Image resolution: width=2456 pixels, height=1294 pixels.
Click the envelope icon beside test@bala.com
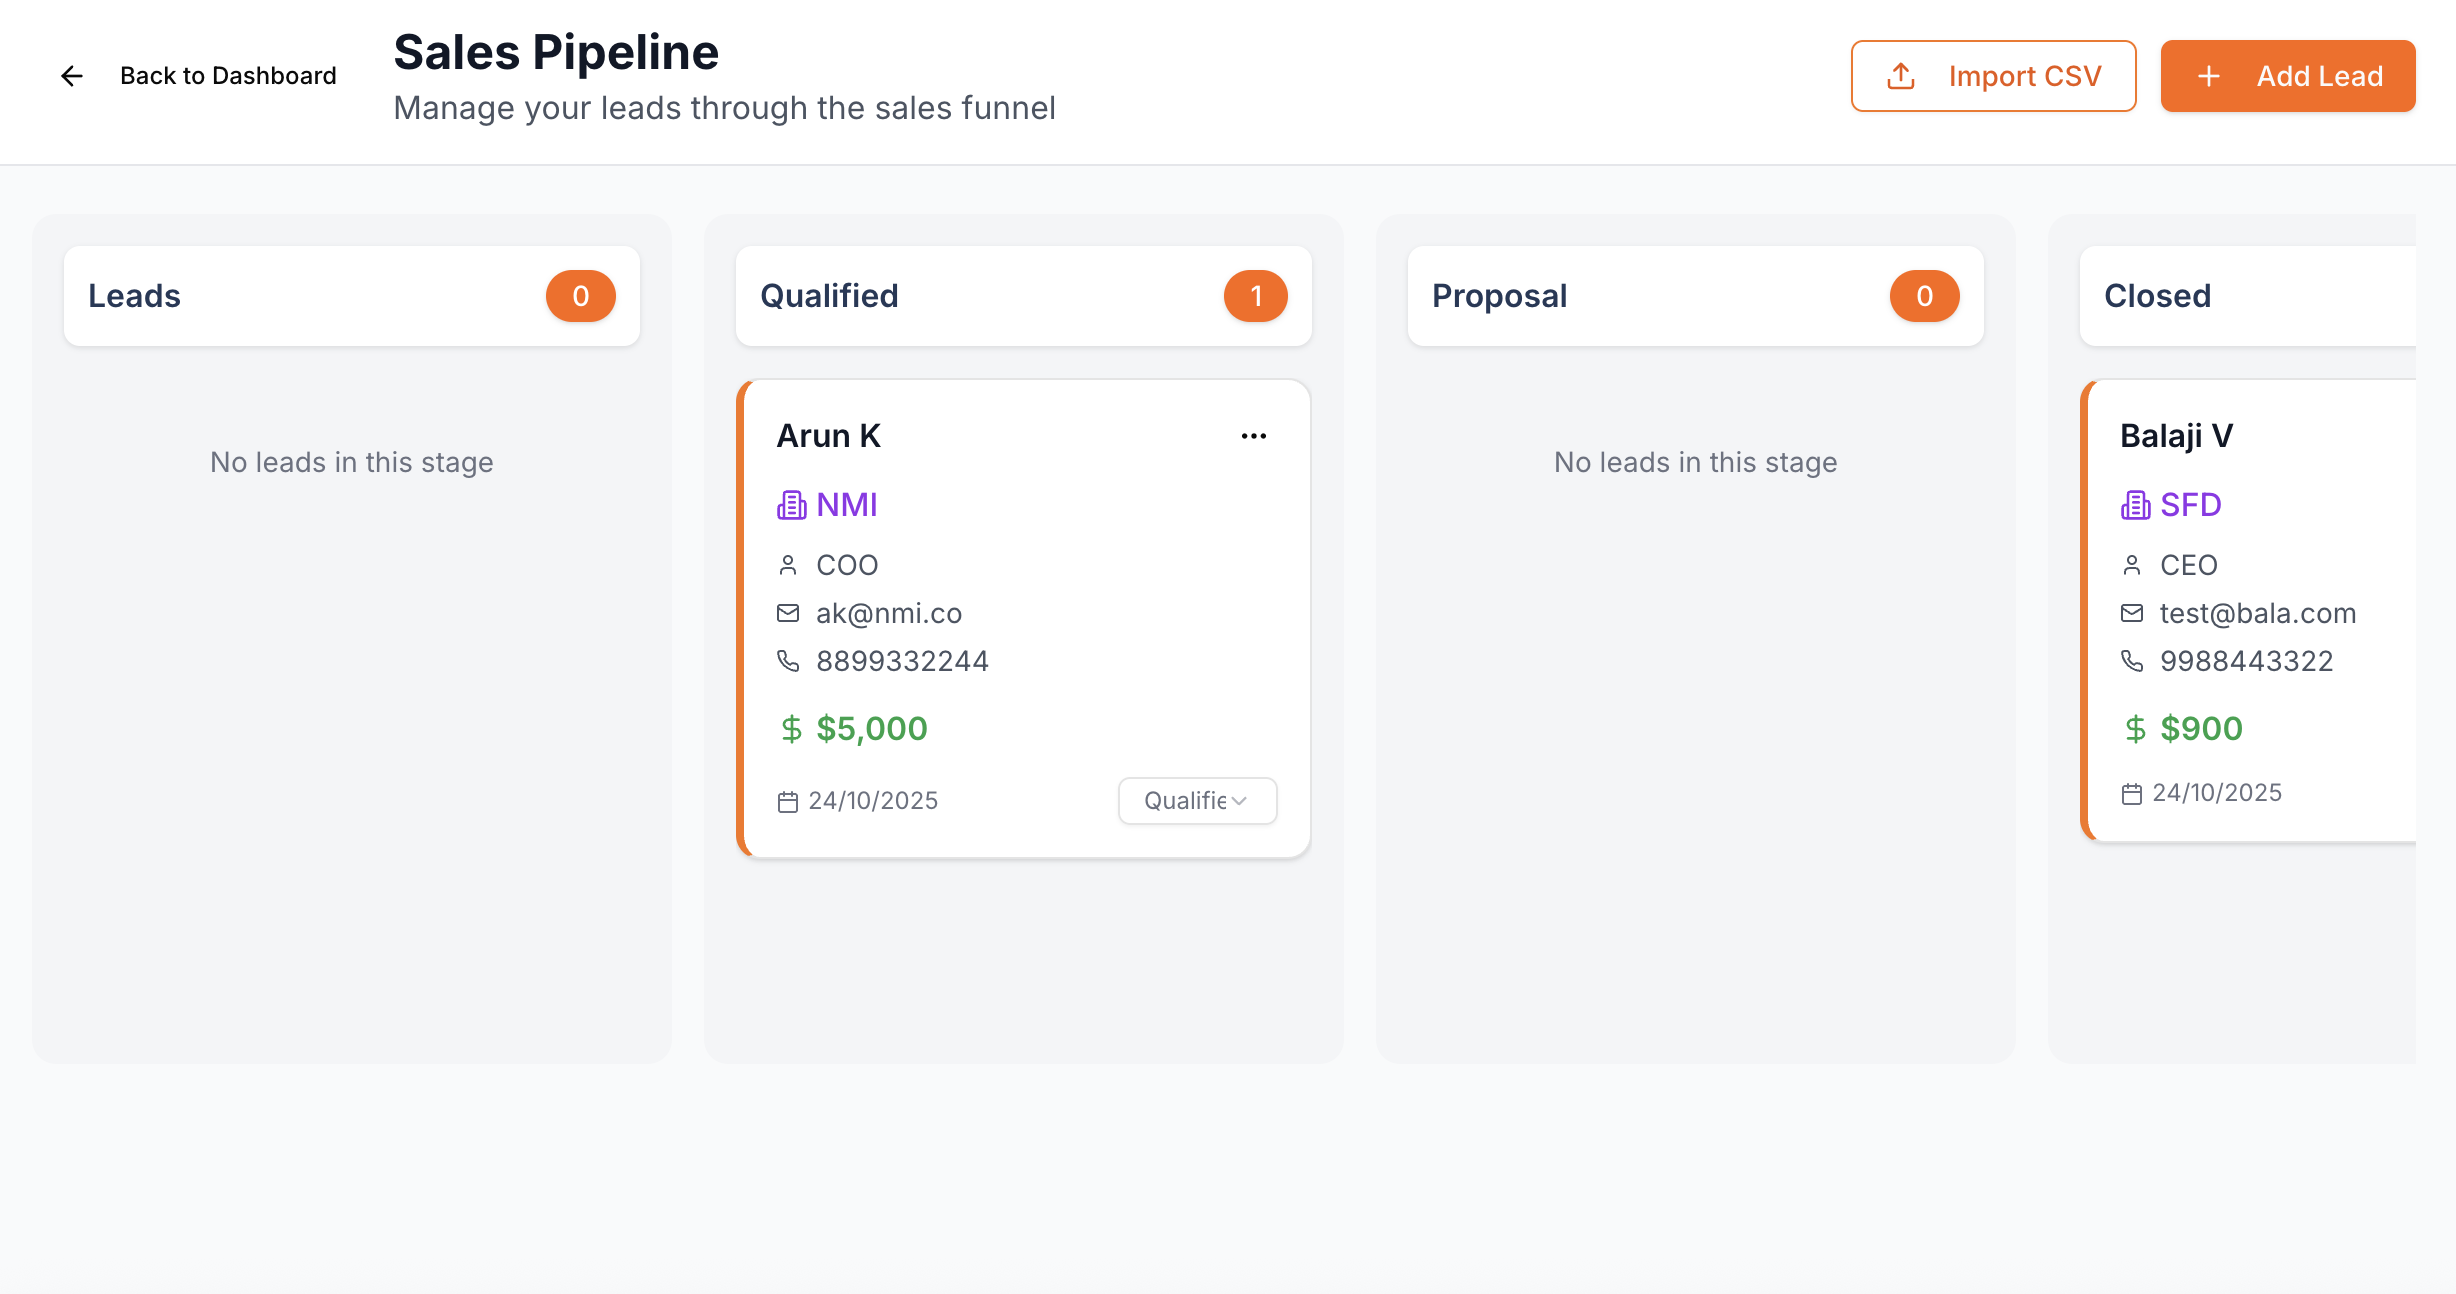click(2132, 613)
